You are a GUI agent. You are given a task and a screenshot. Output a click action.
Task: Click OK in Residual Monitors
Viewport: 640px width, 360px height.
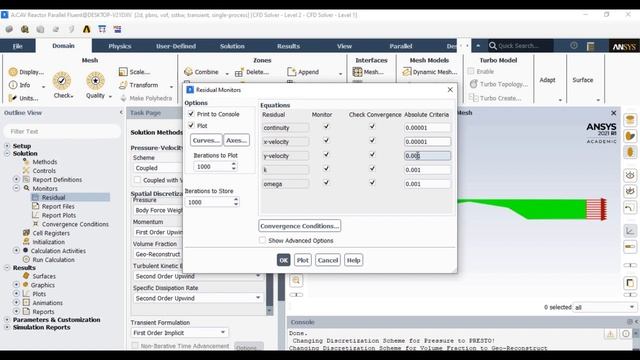[283, 260]
